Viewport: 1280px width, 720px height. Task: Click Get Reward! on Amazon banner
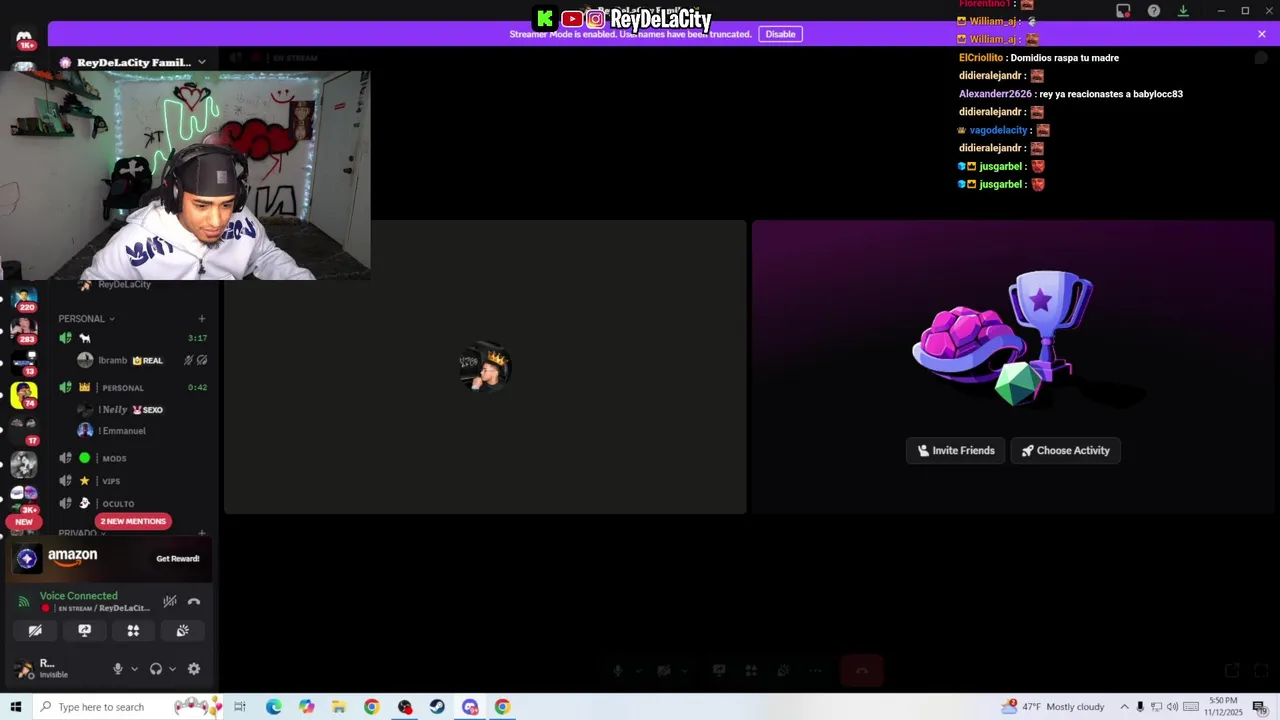pos(178,559)
